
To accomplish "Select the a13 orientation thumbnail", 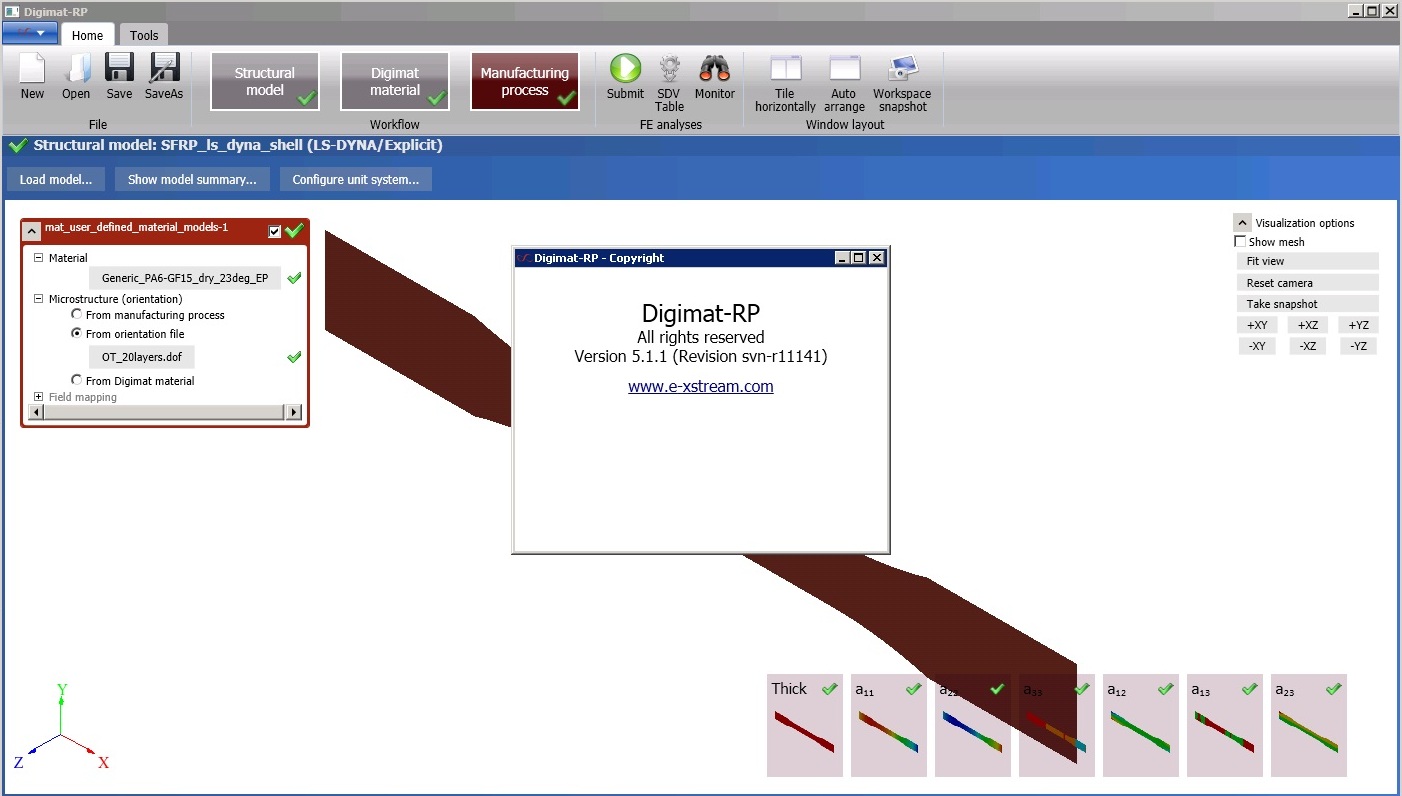I will pyautogui.click(x=1224, y=725).
